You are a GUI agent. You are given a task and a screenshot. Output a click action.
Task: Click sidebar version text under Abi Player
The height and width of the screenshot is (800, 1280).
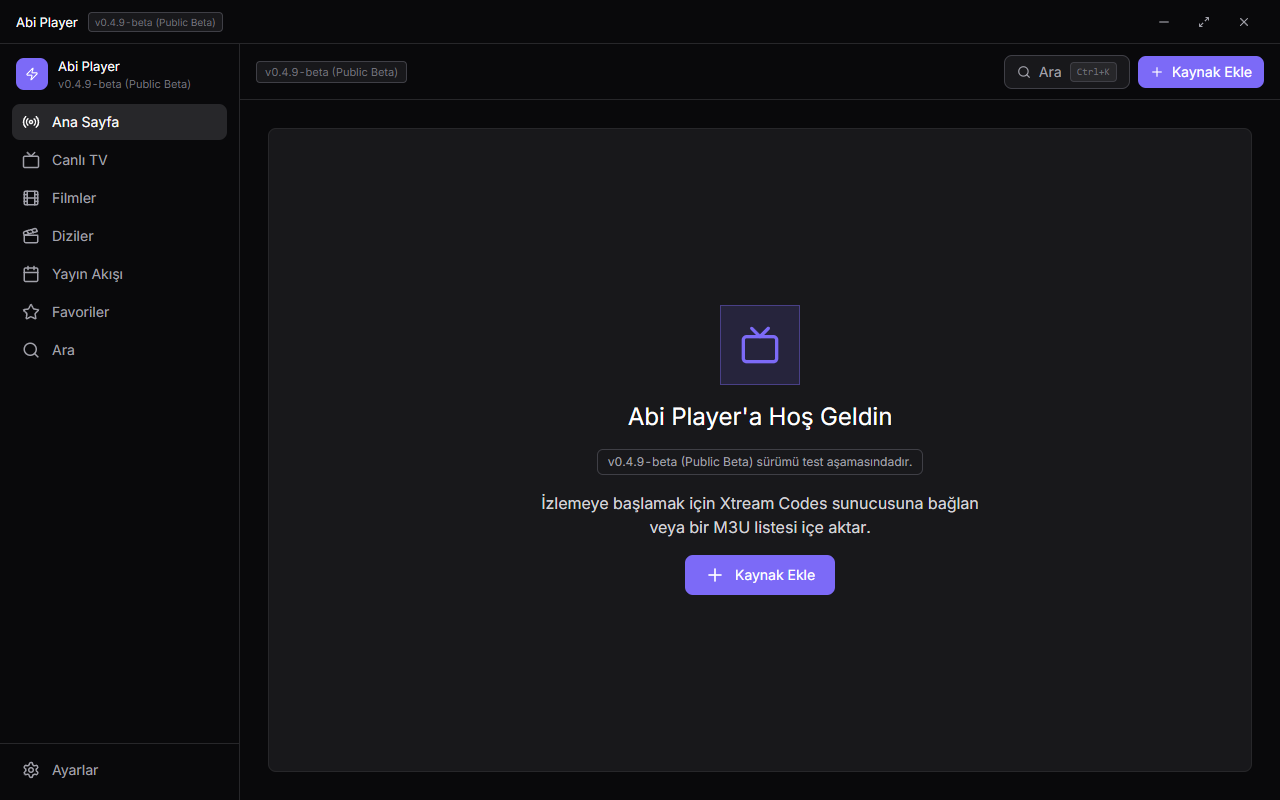point(124,84)
